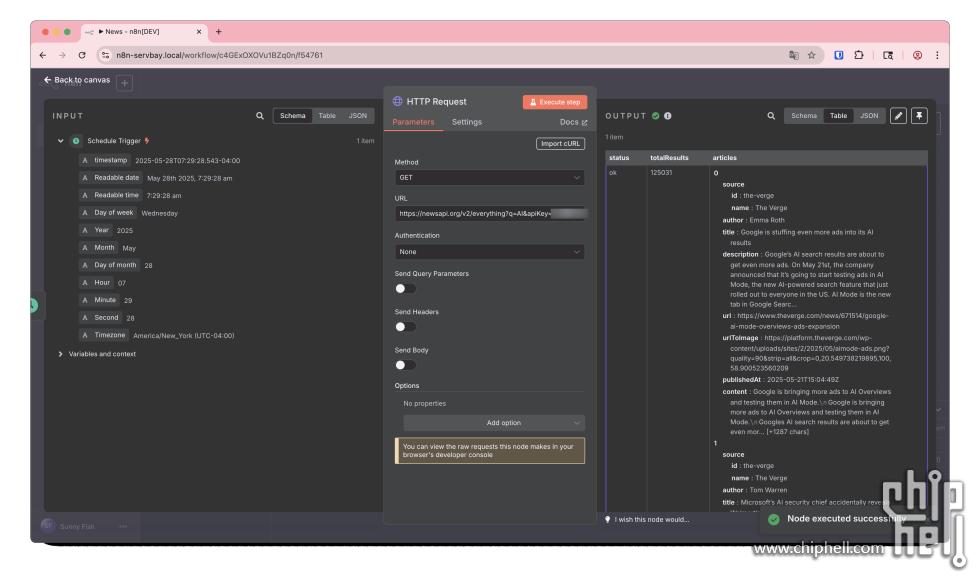This screenshot has height=583, width=980.
Task: Click the browser address bar
Action: (438, 55)
